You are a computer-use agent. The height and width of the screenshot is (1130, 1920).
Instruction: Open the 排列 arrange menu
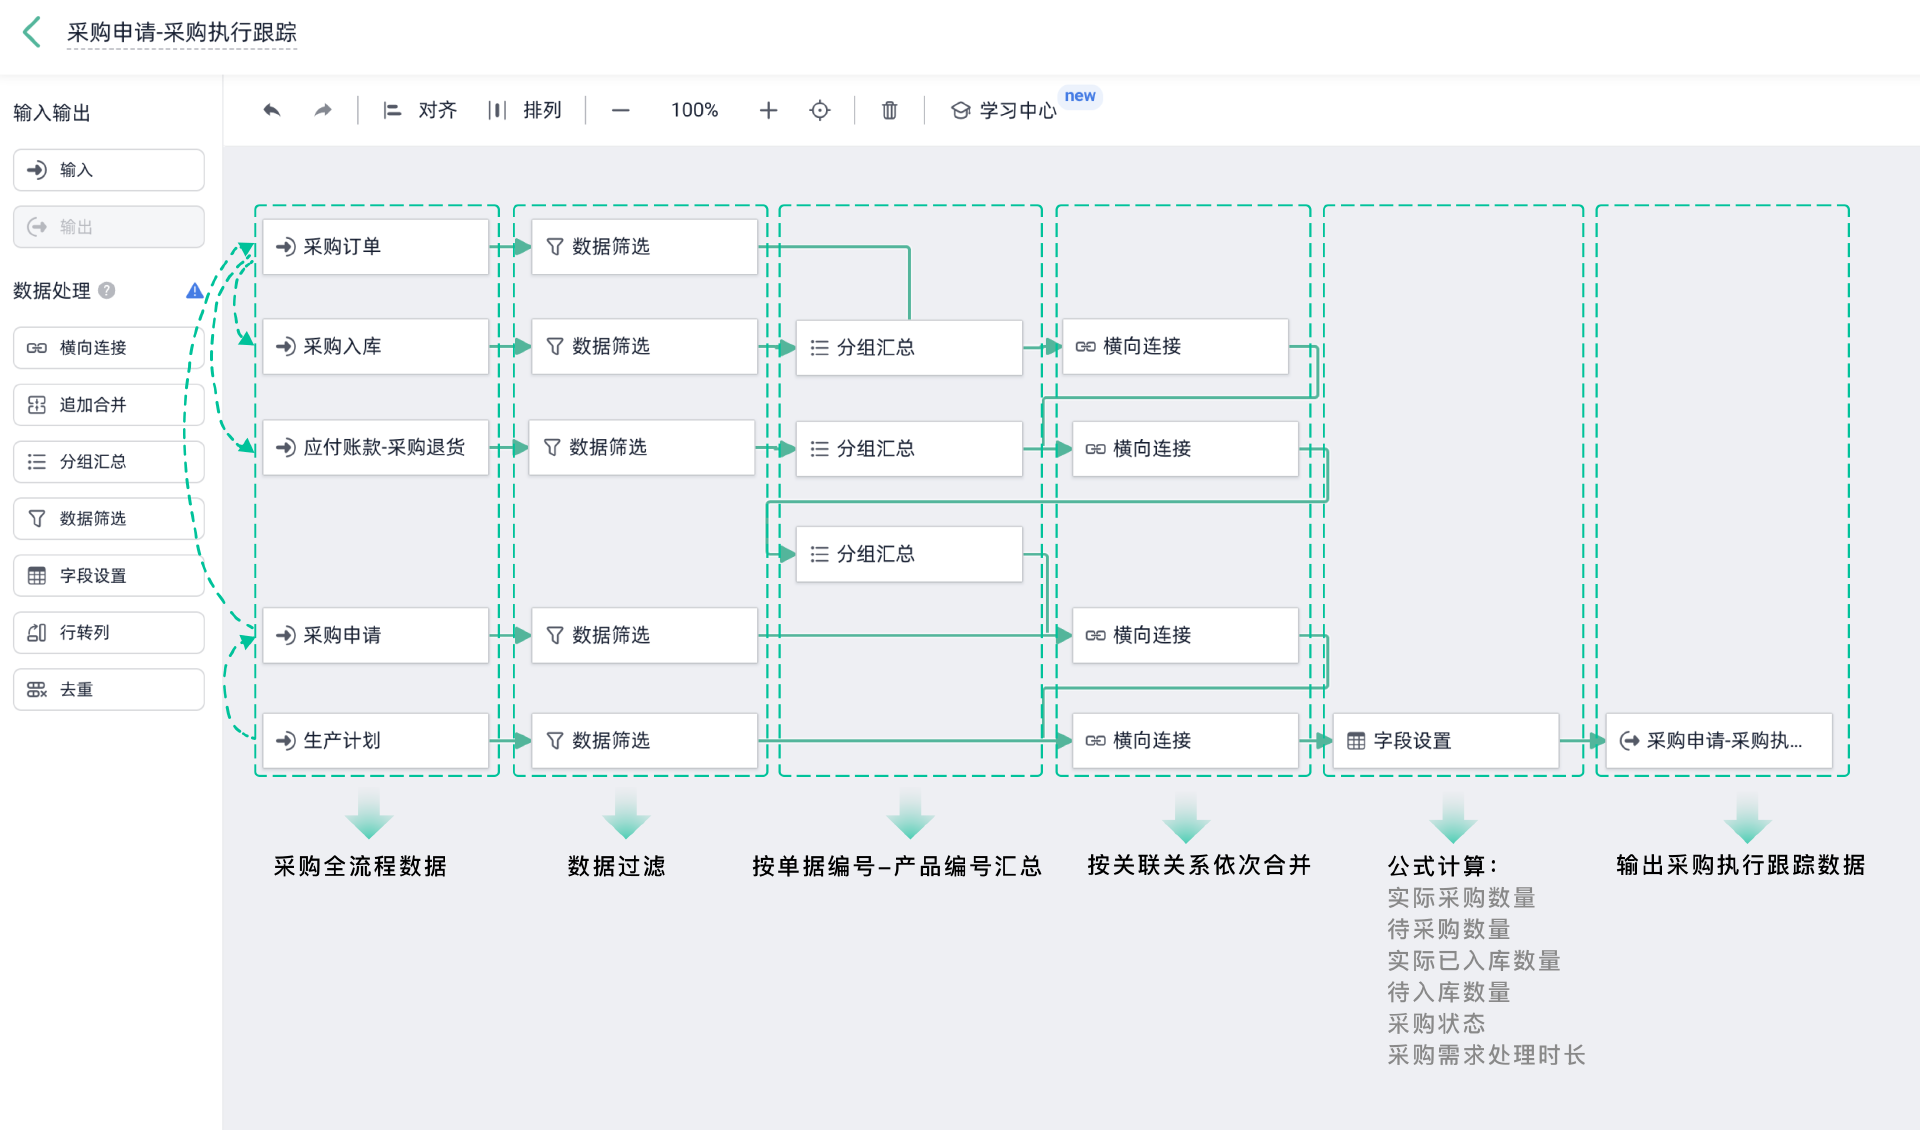(525, 110)
